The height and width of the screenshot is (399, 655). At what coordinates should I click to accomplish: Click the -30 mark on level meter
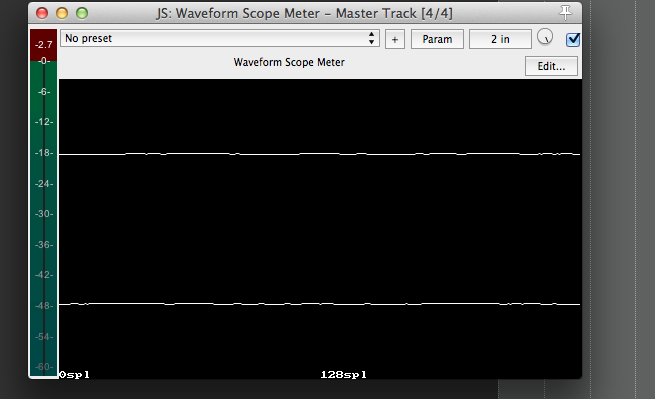click(x=44, y=214)
